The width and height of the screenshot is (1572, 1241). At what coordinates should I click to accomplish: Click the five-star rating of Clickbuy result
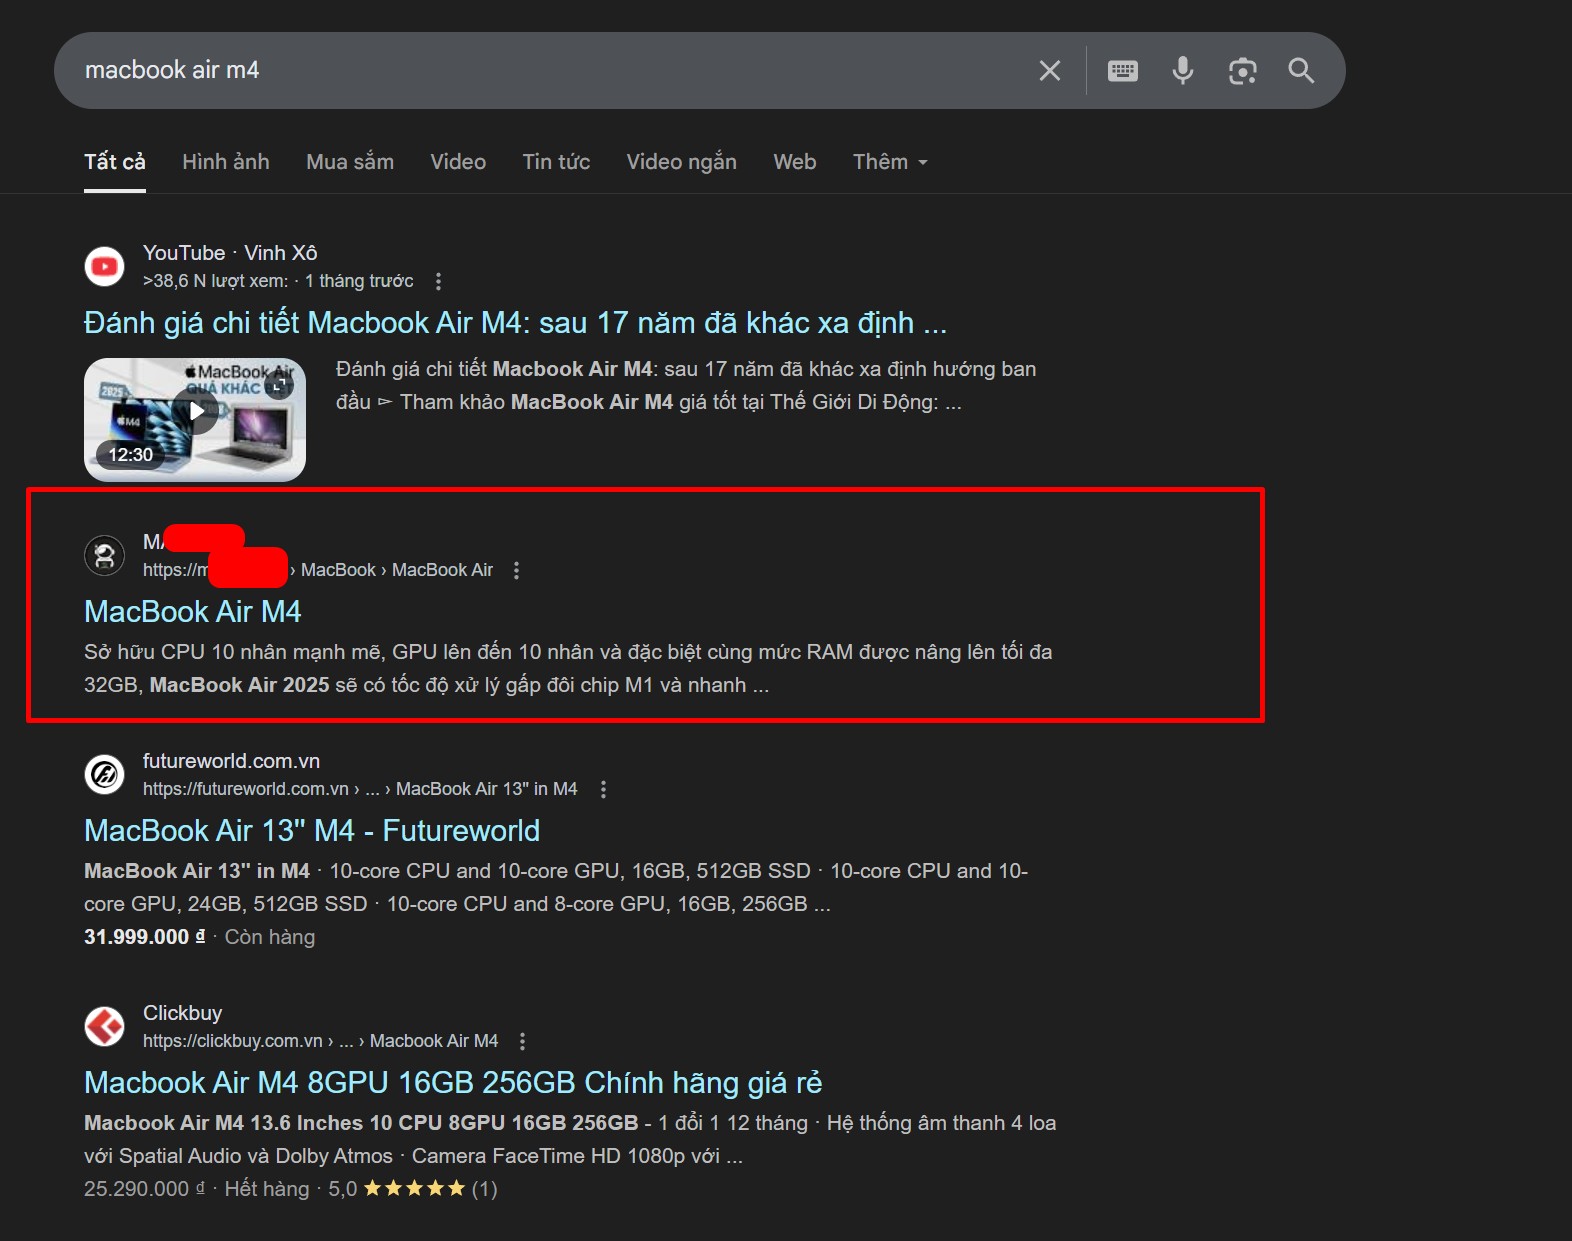pyautogui.click(x=414, y=1188)
